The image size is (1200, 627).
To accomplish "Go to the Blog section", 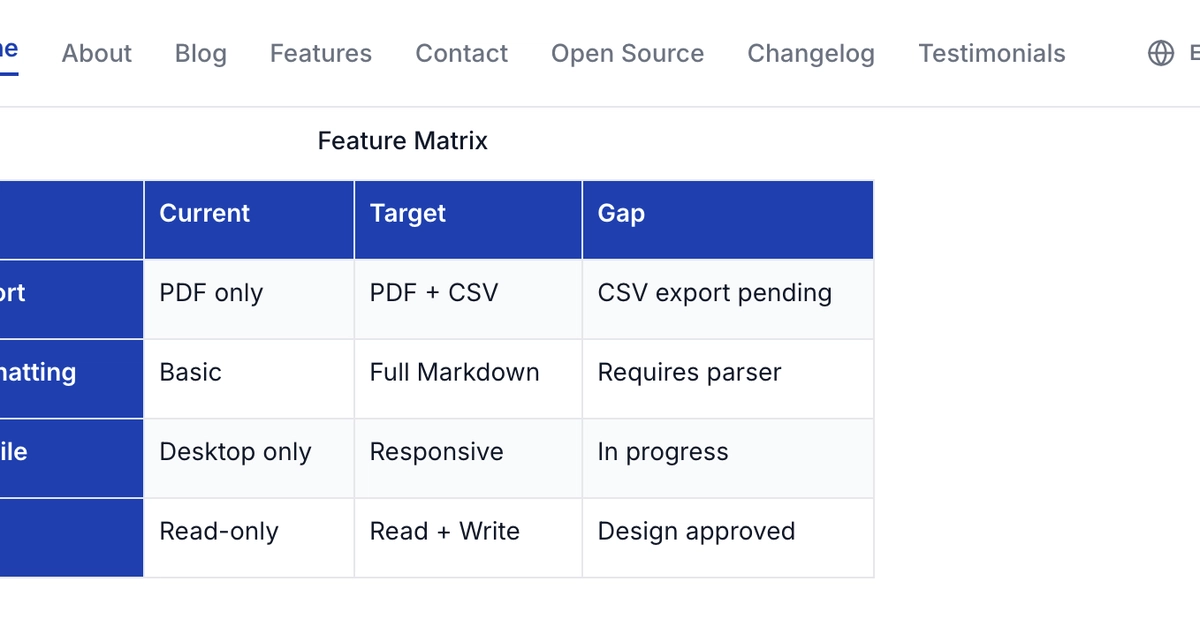I will click(x=201, y=53).
